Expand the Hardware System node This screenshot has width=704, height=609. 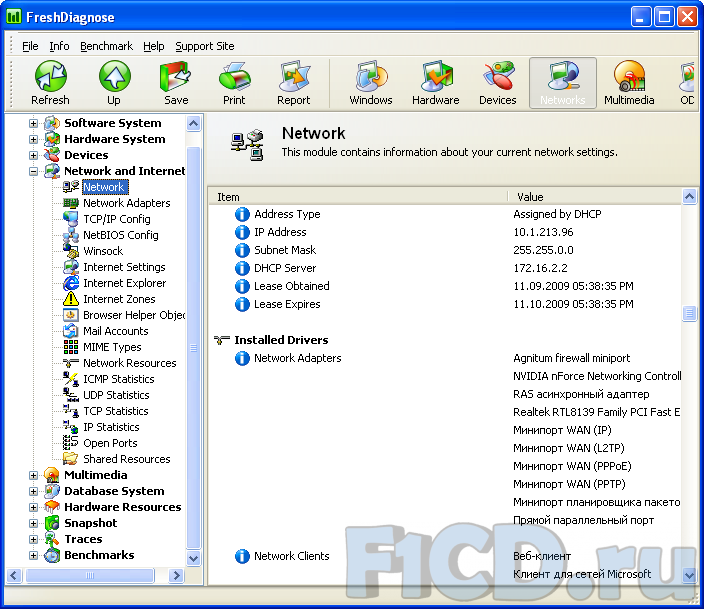(x=33, y=139)
